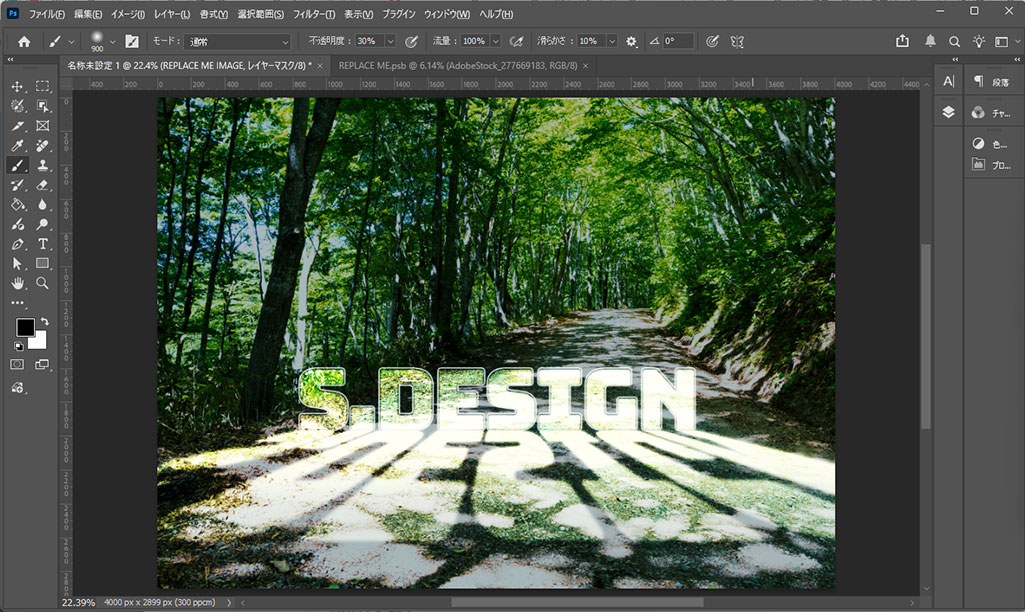Select the Pen tool

pos(17,244)
